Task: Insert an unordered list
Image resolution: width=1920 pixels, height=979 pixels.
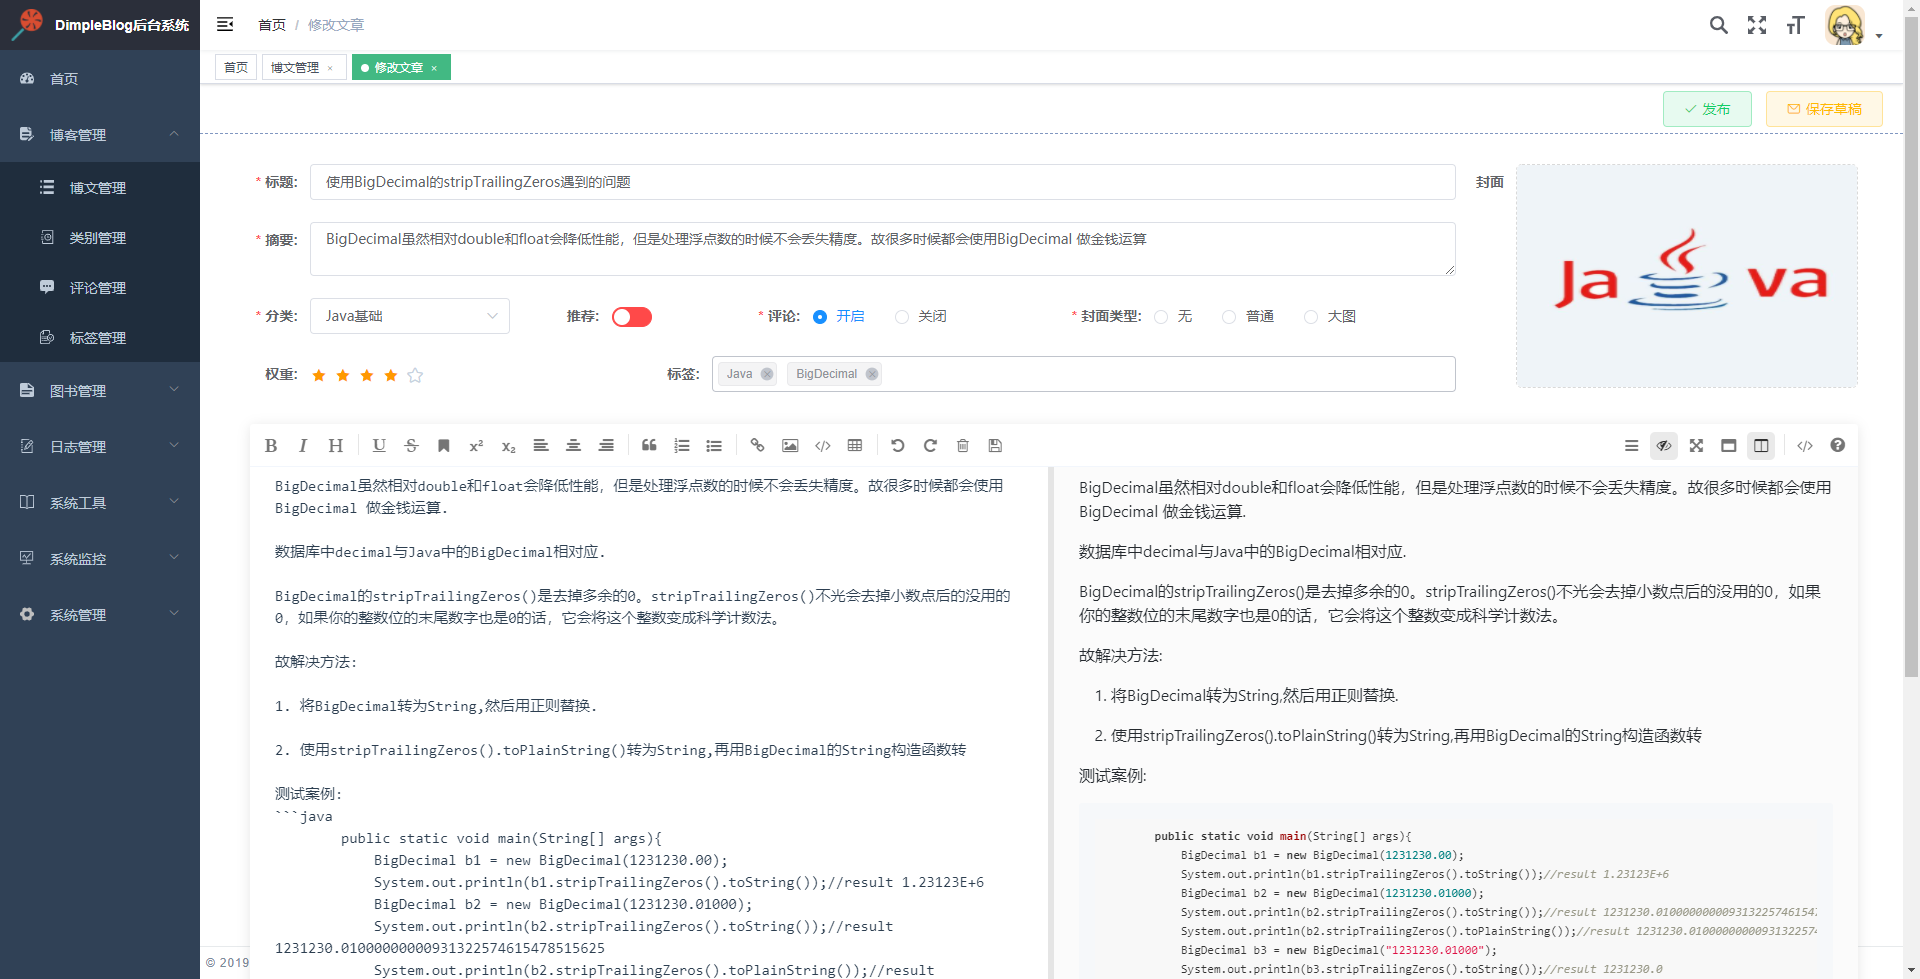Action: coord(714,446)
